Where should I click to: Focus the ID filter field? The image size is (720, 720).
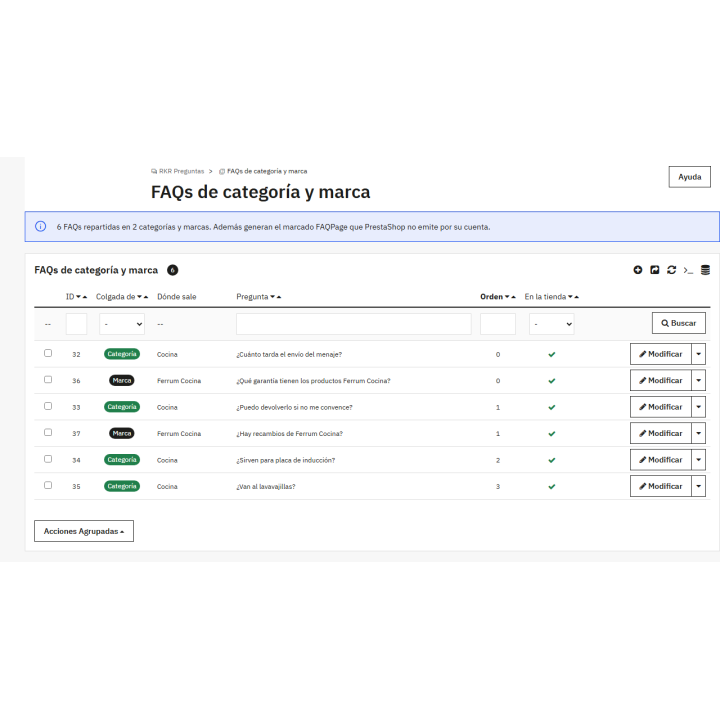coord(76,324)
